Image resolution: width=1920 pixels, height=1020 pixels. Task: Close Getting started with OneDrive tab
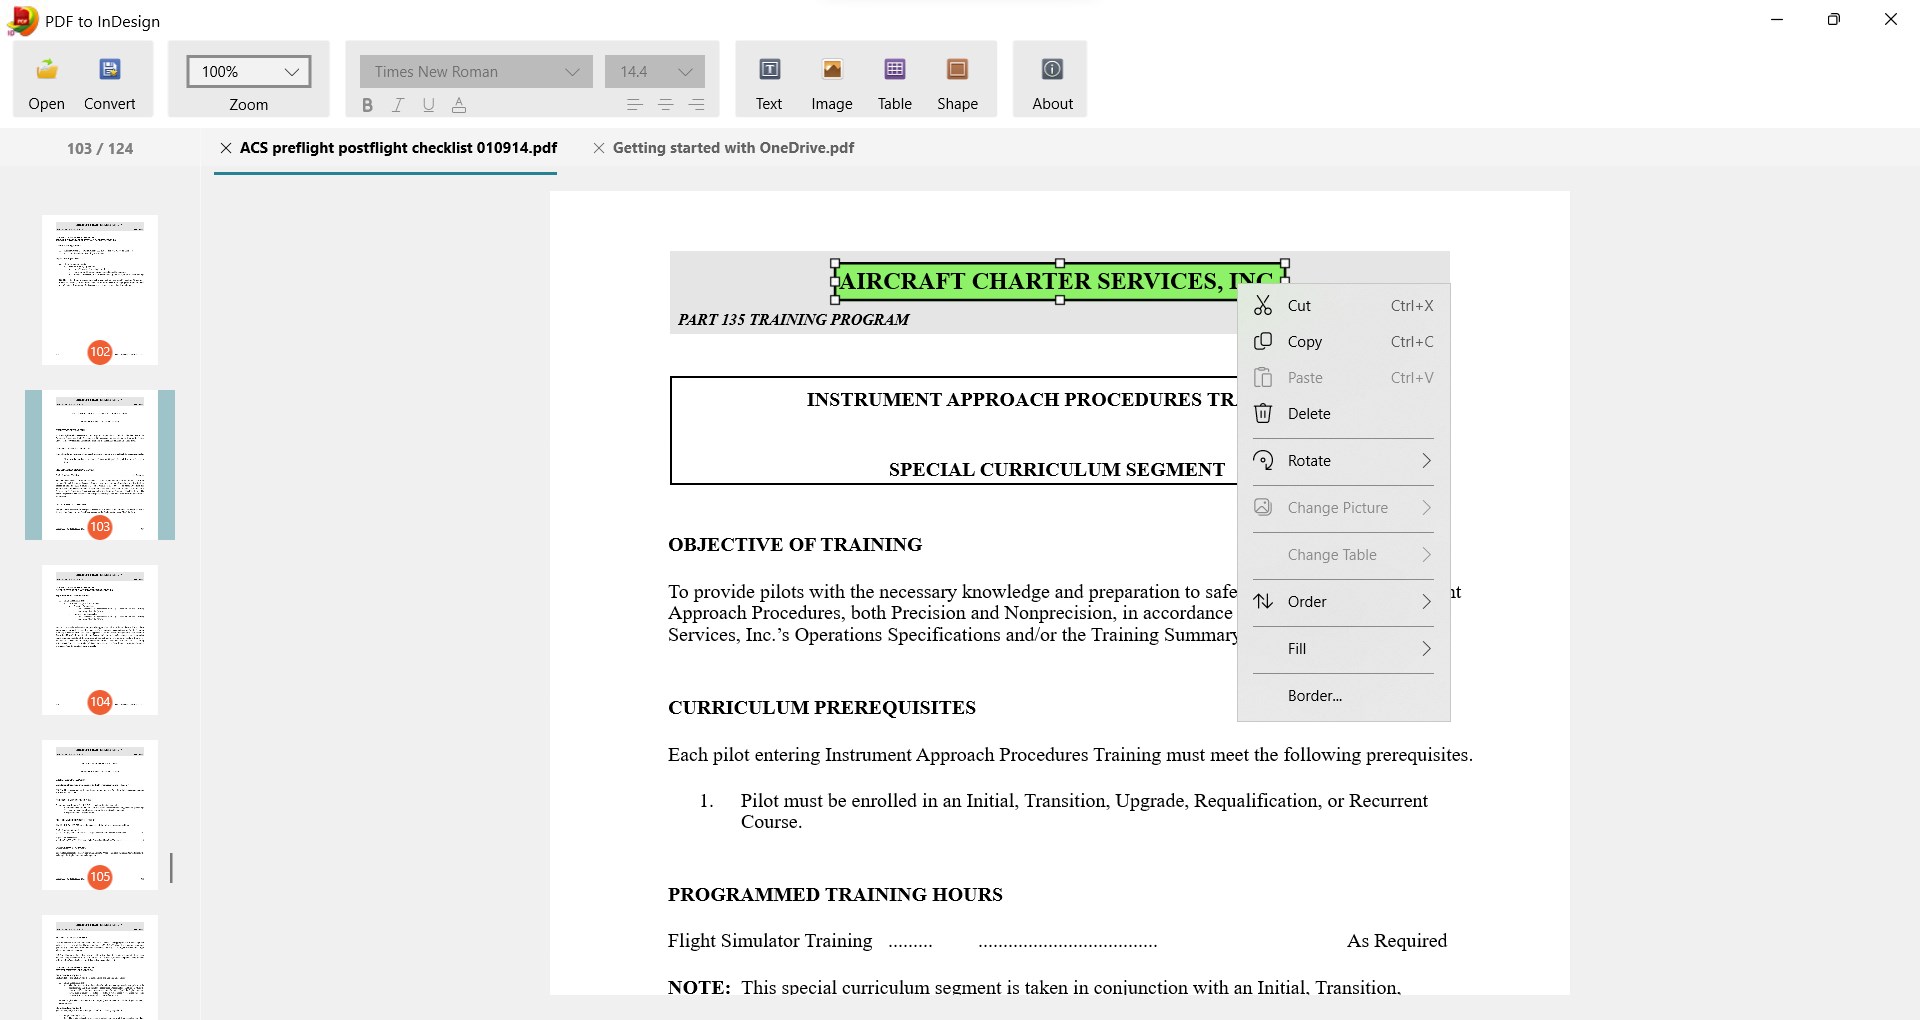tap(599, 148)
